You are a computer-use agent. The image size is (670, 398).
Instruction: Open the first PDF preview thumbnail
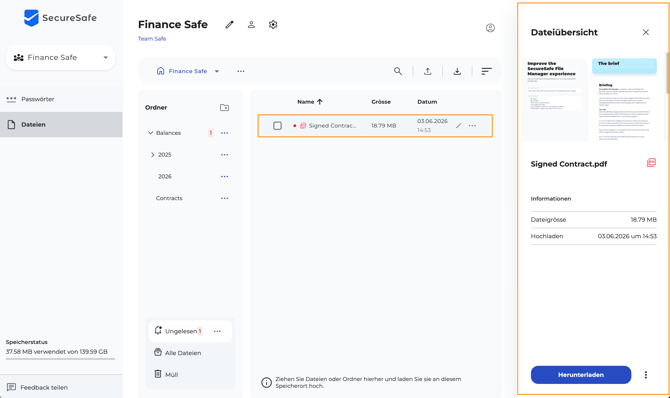[554, 100]
